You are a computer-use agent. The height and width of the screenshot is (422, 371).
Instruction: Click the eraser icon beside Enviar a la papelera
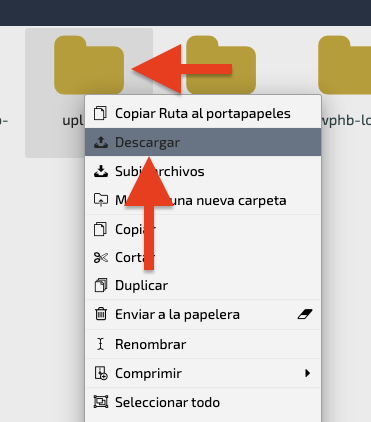pyautogui.click(x=305, y=314)
